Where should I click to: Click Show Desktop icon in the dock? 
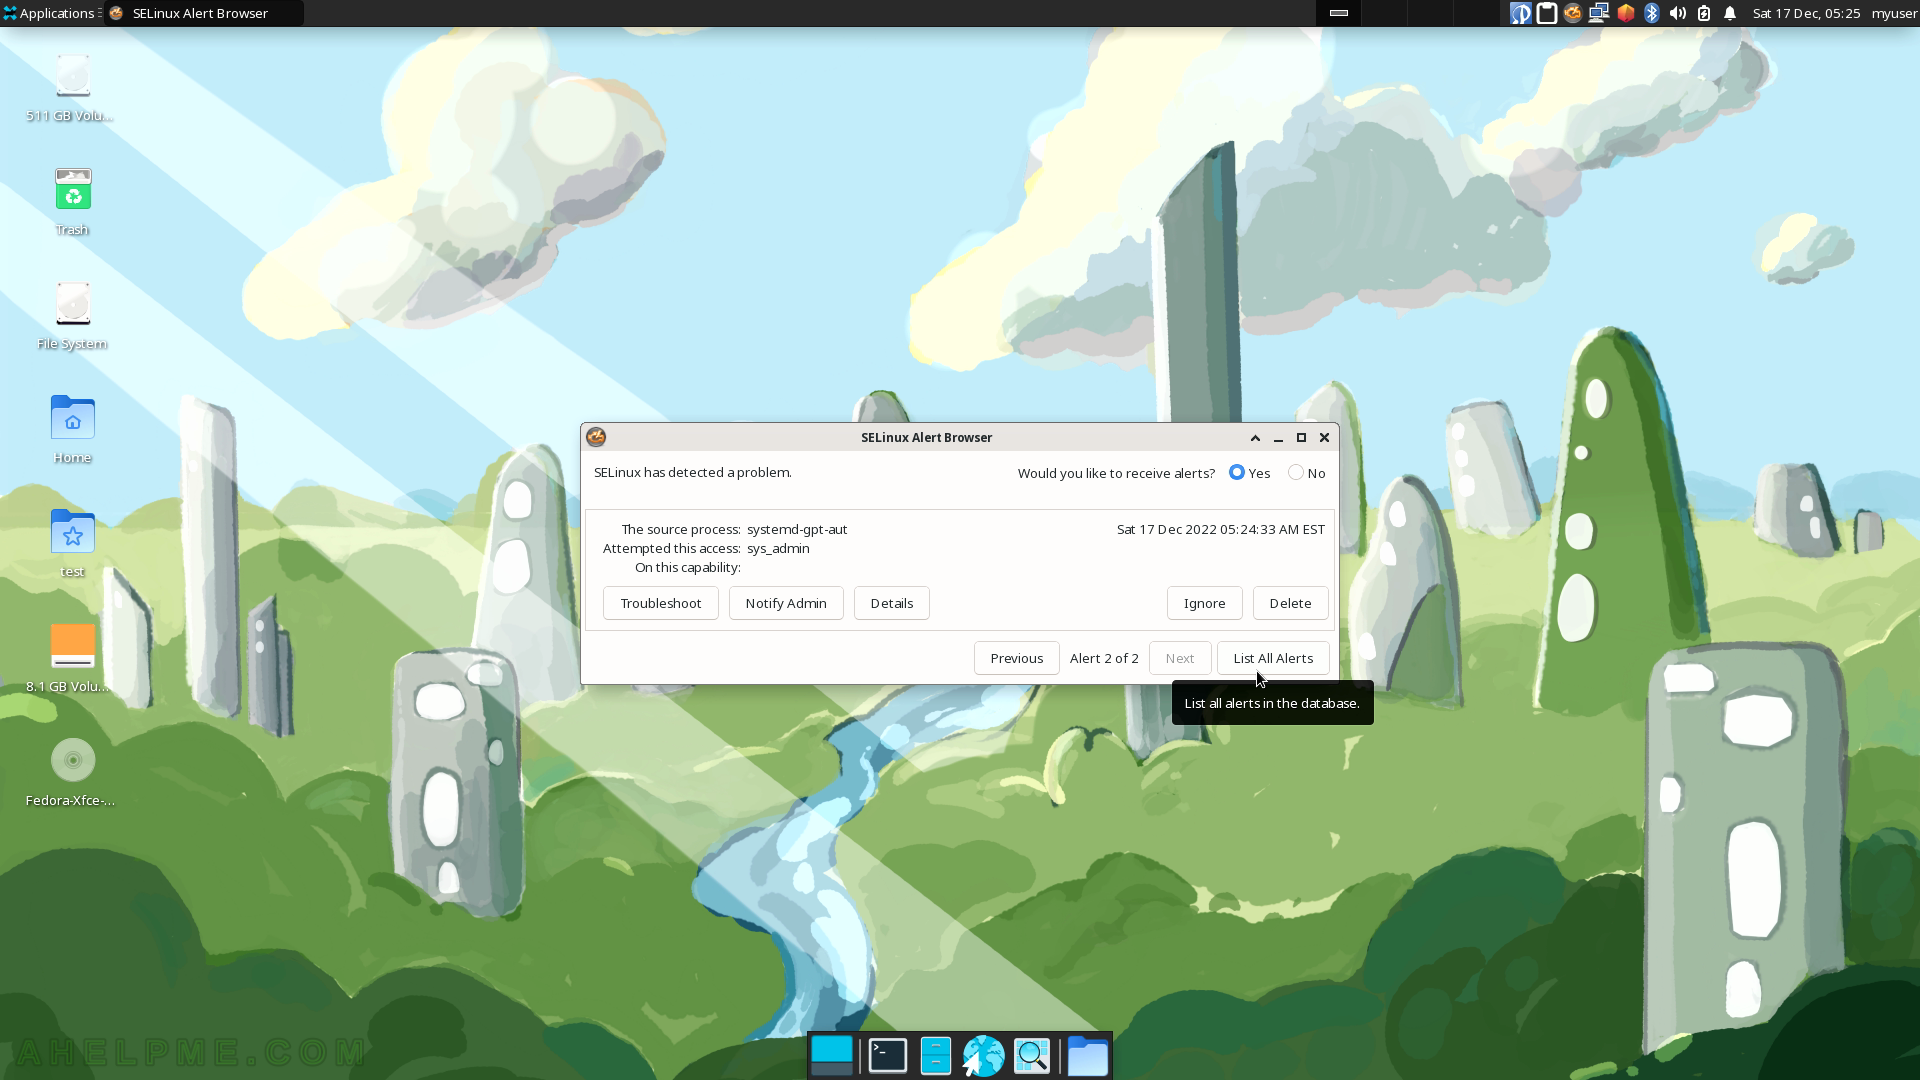pos(832,1056)
